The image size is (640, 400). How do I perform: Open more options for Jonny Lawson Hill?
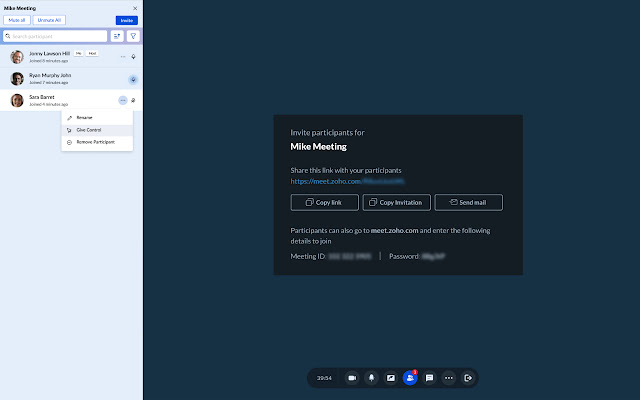(x=123, y=57)
